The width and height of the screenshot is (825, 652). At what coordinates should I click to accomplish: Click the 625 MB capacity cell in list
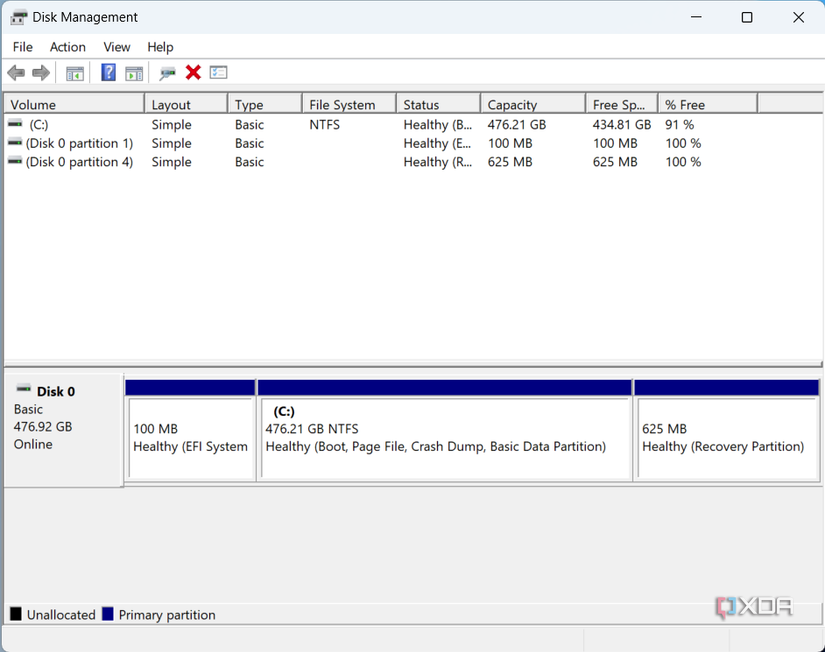coord(510,162)
